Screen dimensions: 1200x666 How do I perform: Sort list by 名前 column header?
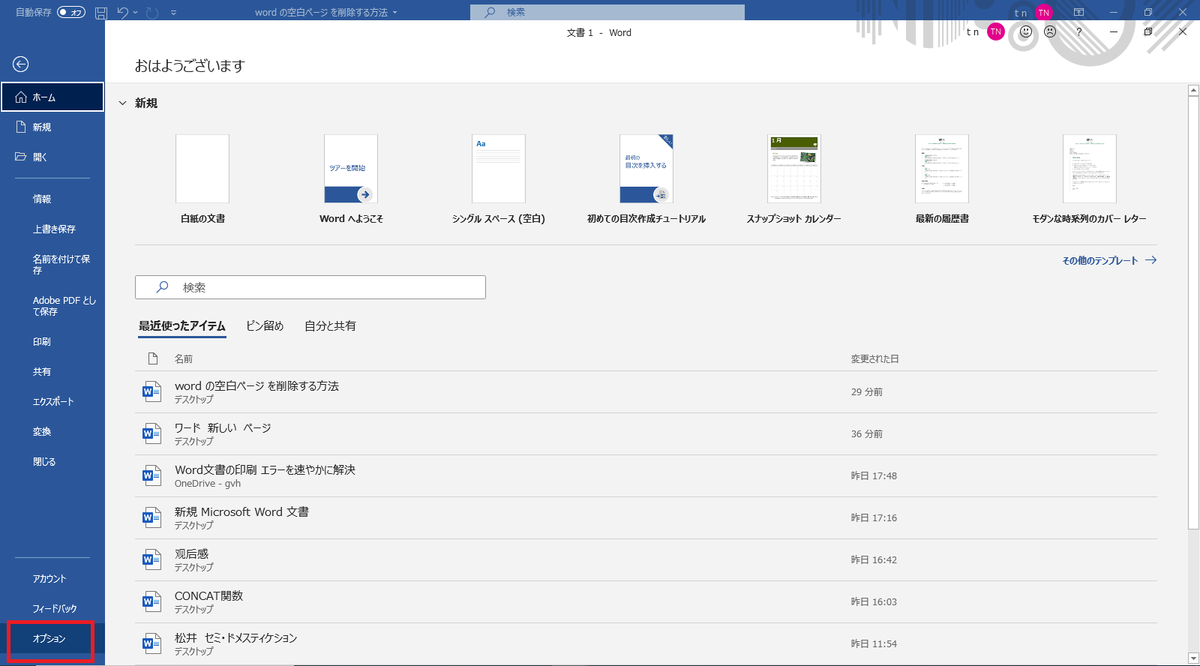pos(184,358)
